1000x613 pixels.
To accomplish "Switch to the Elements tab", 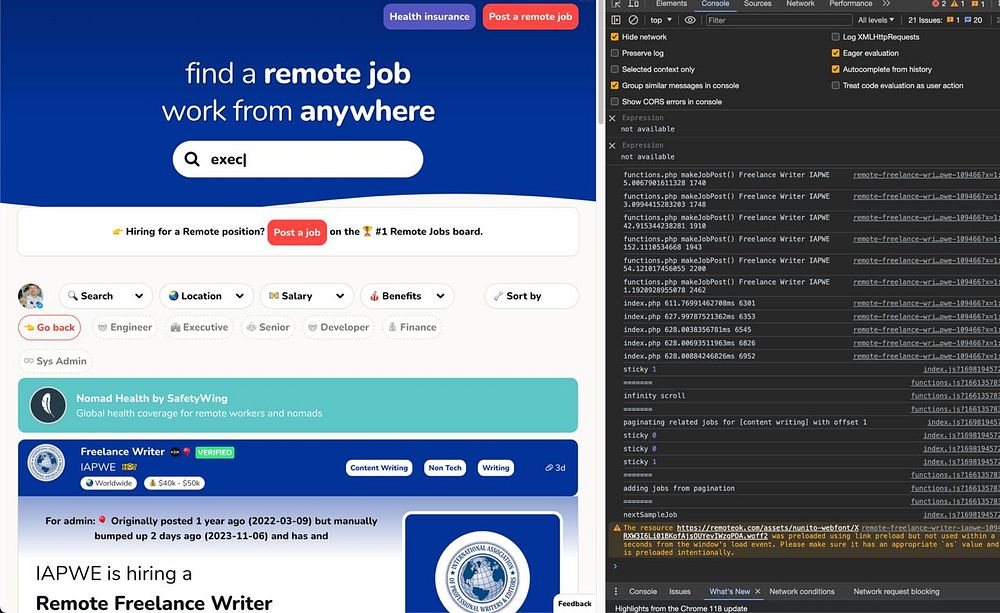I will tap(672, 4).
